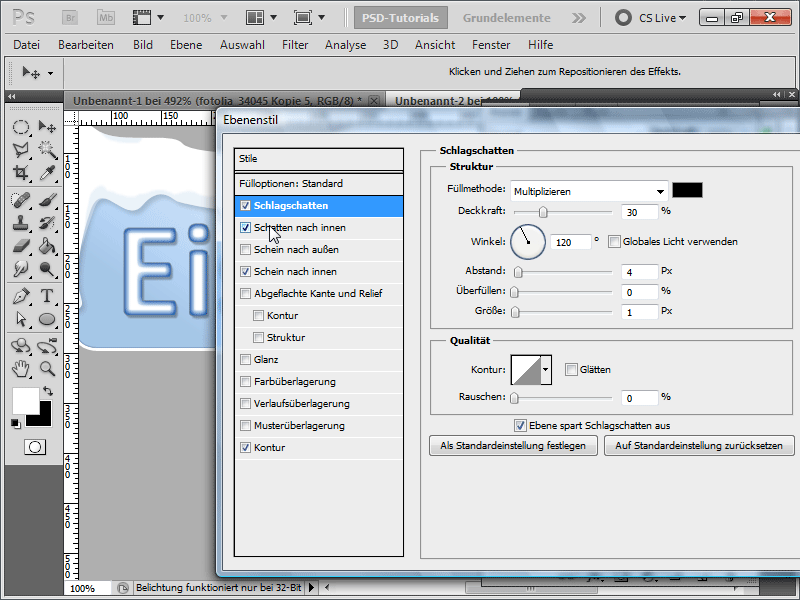Select the Zoom tool
The height and width of the screenshot is (600, 800).
[47, 368]
